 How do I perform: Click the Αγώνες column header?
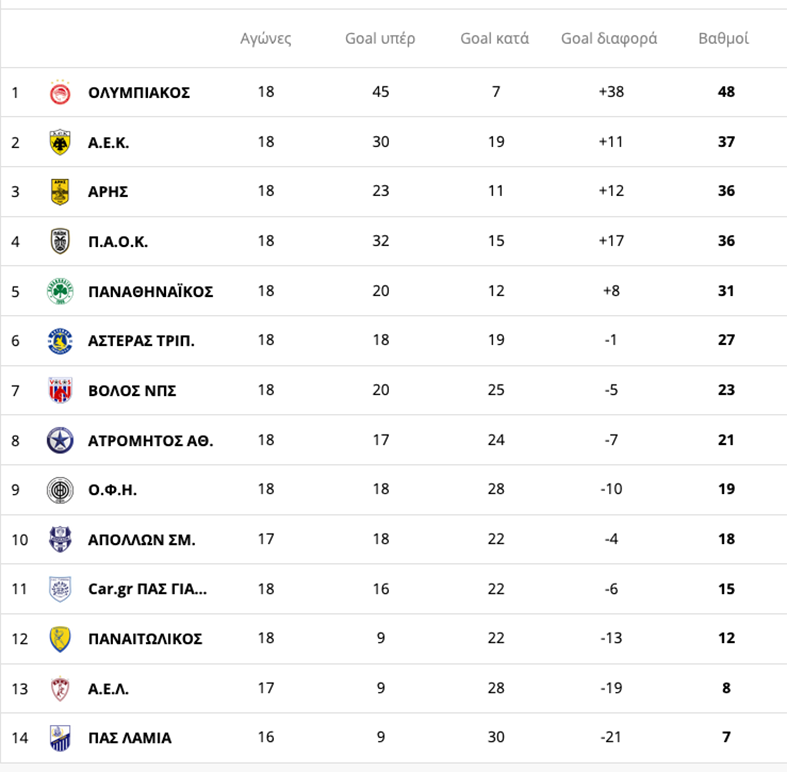266,39
